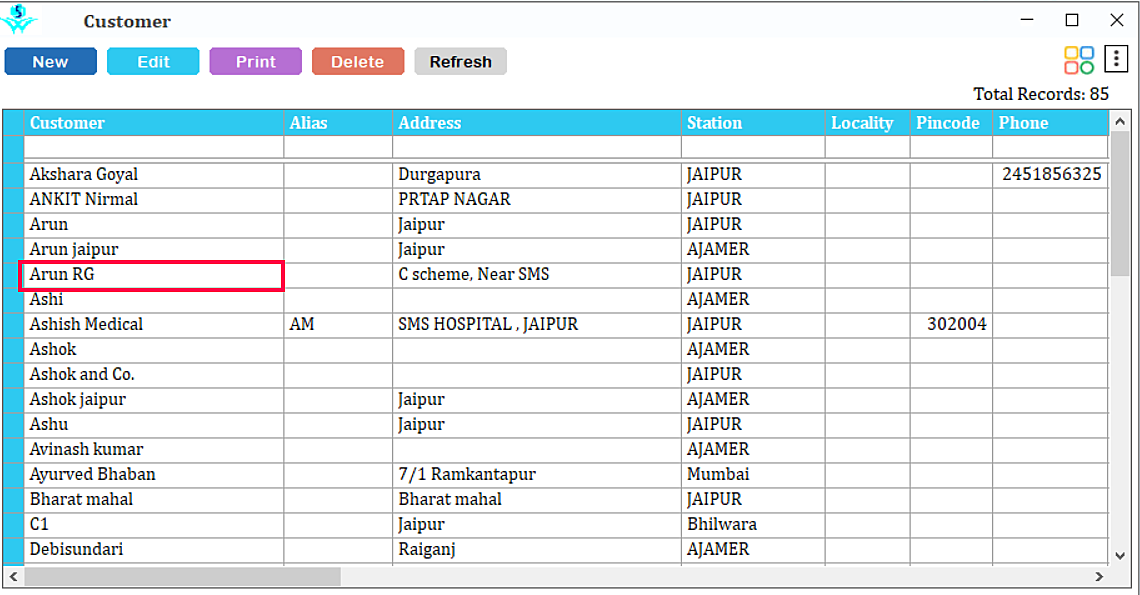Click the application logo in title bar

point(19,20)
